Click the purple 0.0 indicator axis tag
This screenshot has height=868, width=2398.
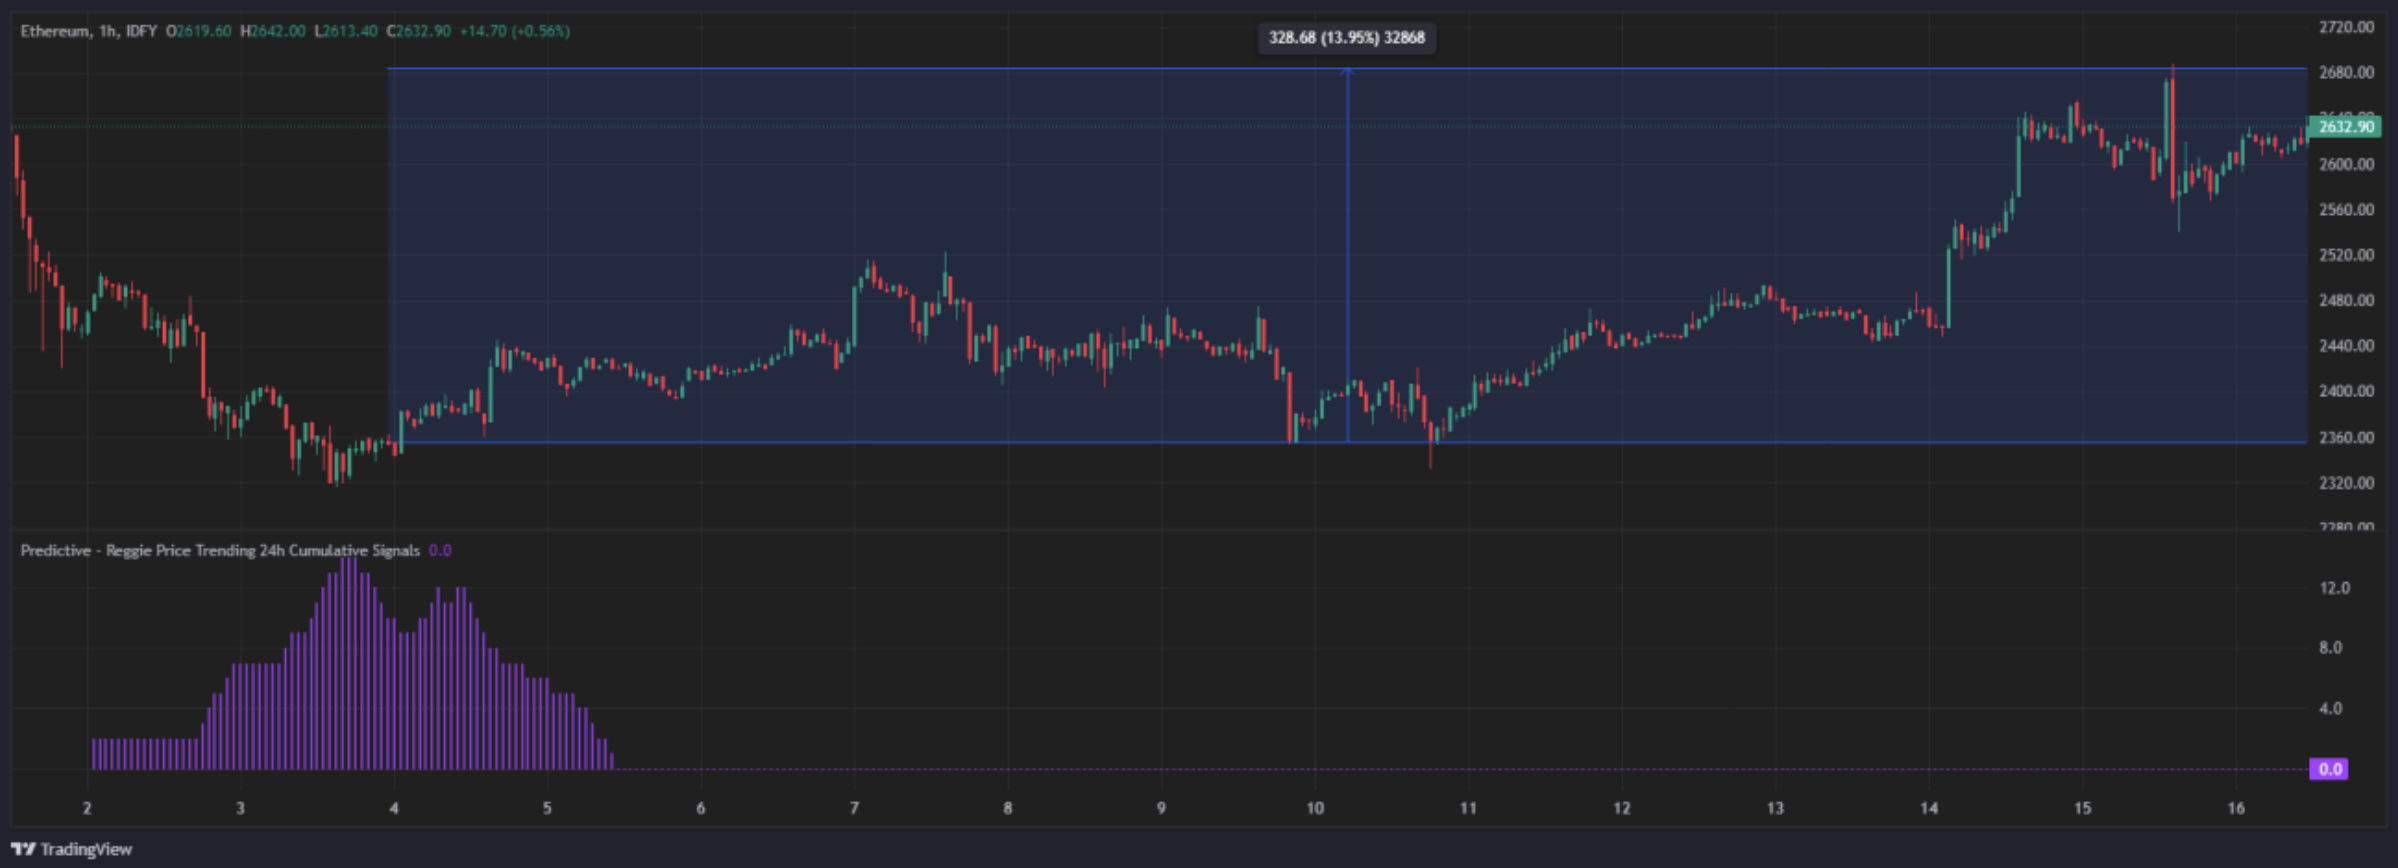point(2329,769)
